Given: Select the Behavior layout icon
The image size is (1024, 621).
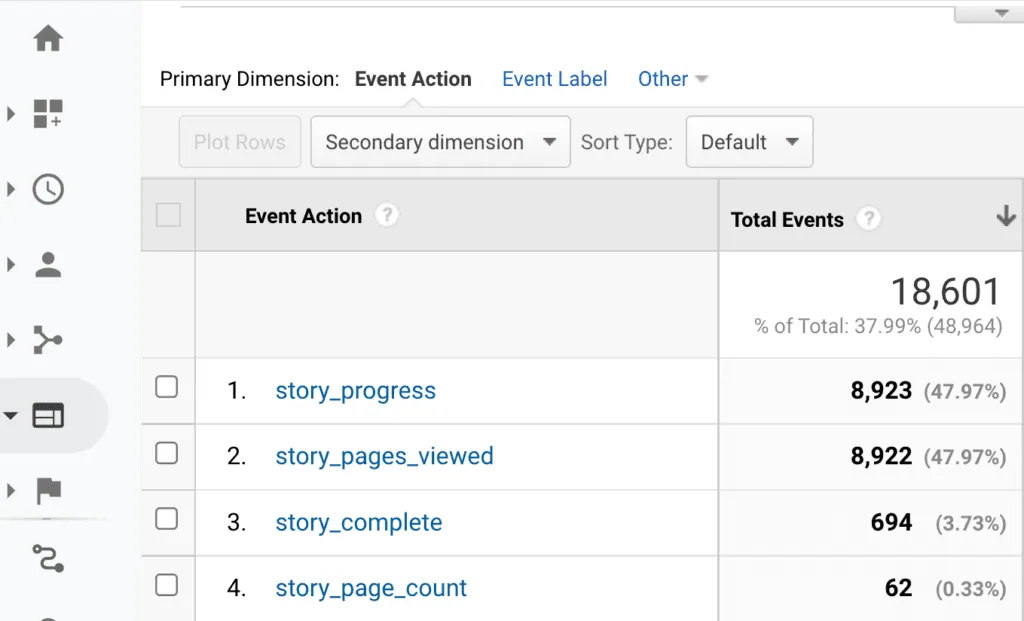Looking at the screenshot, I should (48, 415).
